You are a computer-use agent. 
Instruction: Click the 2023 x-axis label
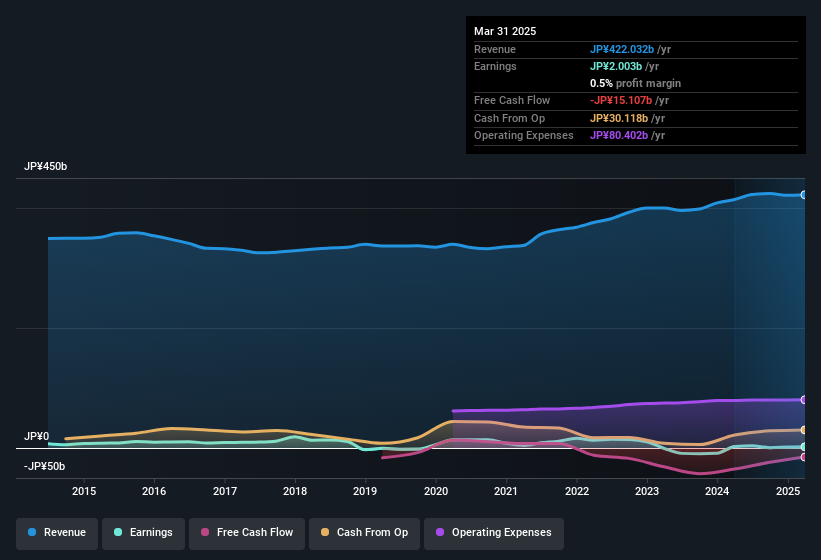coord(647,491)
